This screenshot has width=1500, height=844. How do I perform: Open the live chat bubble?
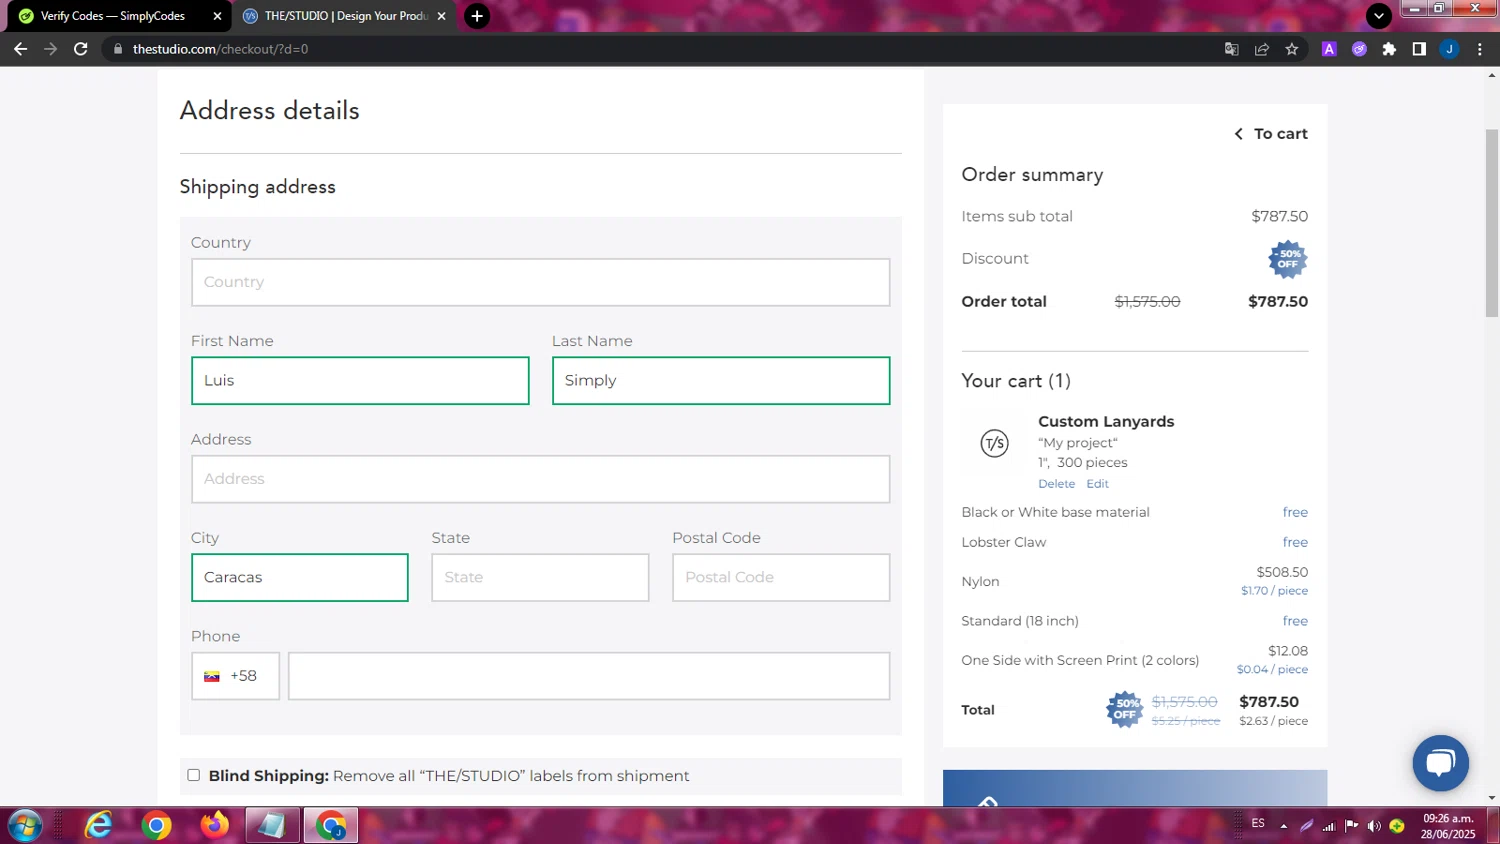[1440, 763]
